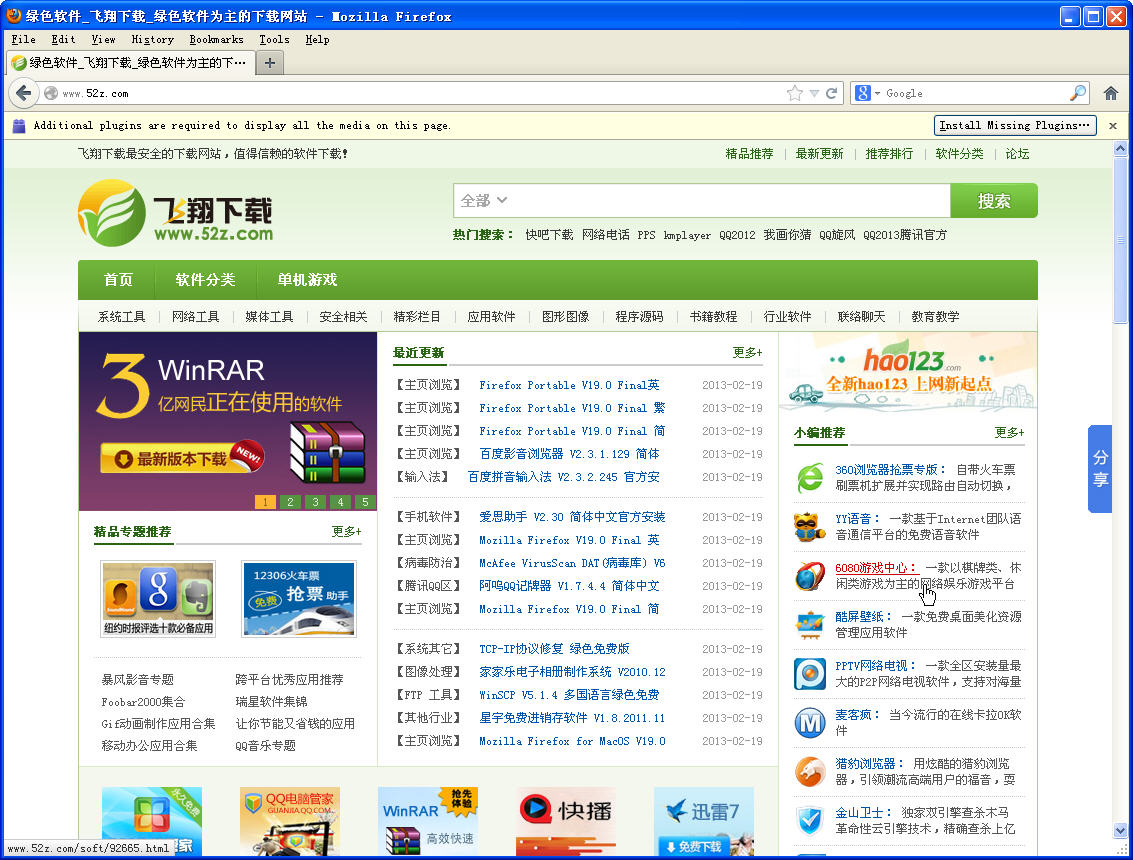Screen dimensions: 1133x860
Task: Switch to banner slide number 5
Action: point(365,502)
